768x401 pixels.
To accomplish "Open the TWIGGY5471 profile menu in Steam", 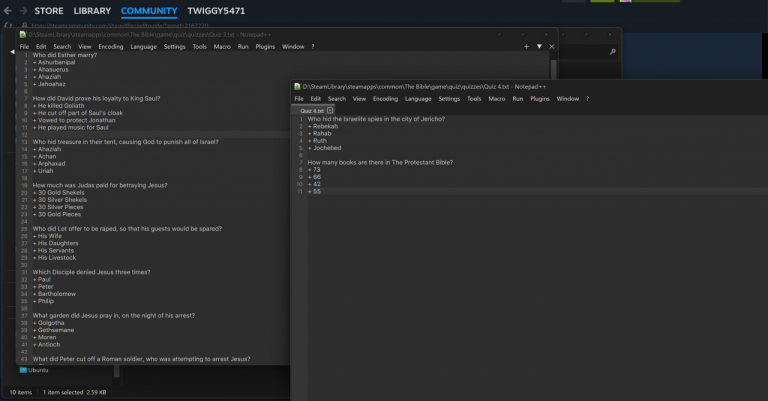I will click(x=218, y=11).
